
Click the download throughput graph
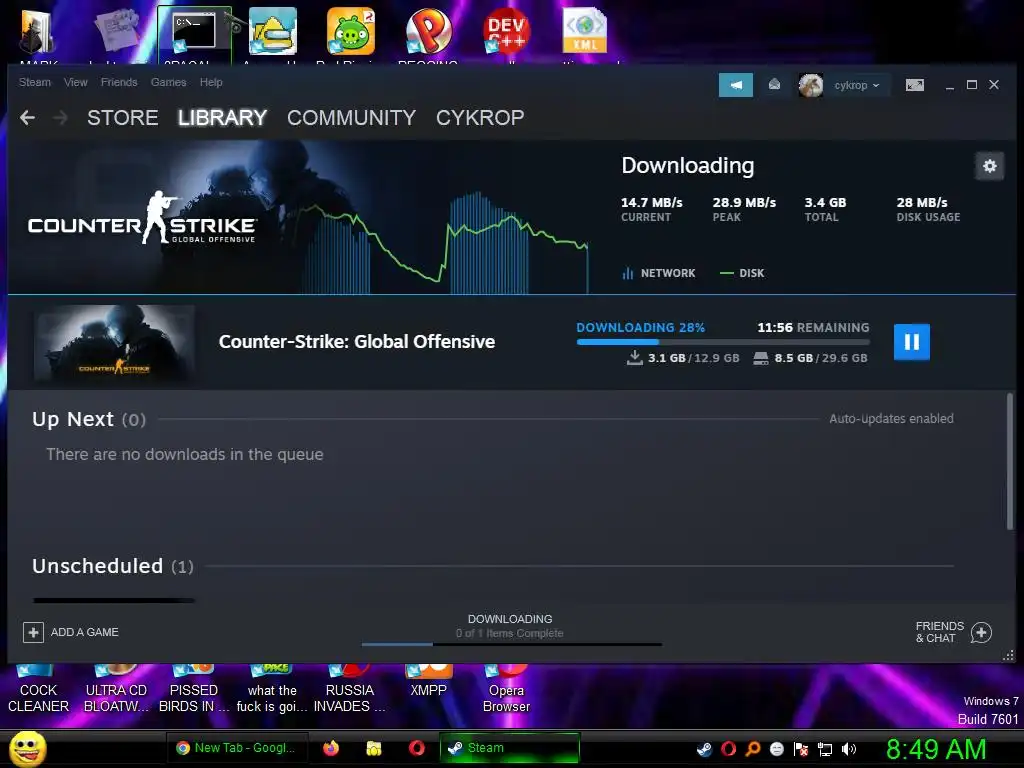[445, 243]
